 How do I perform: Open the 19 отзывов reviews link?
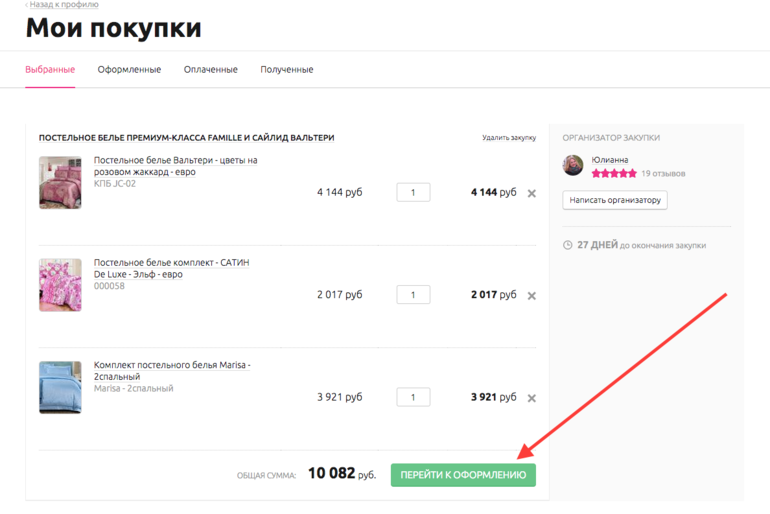click(664, 173)
